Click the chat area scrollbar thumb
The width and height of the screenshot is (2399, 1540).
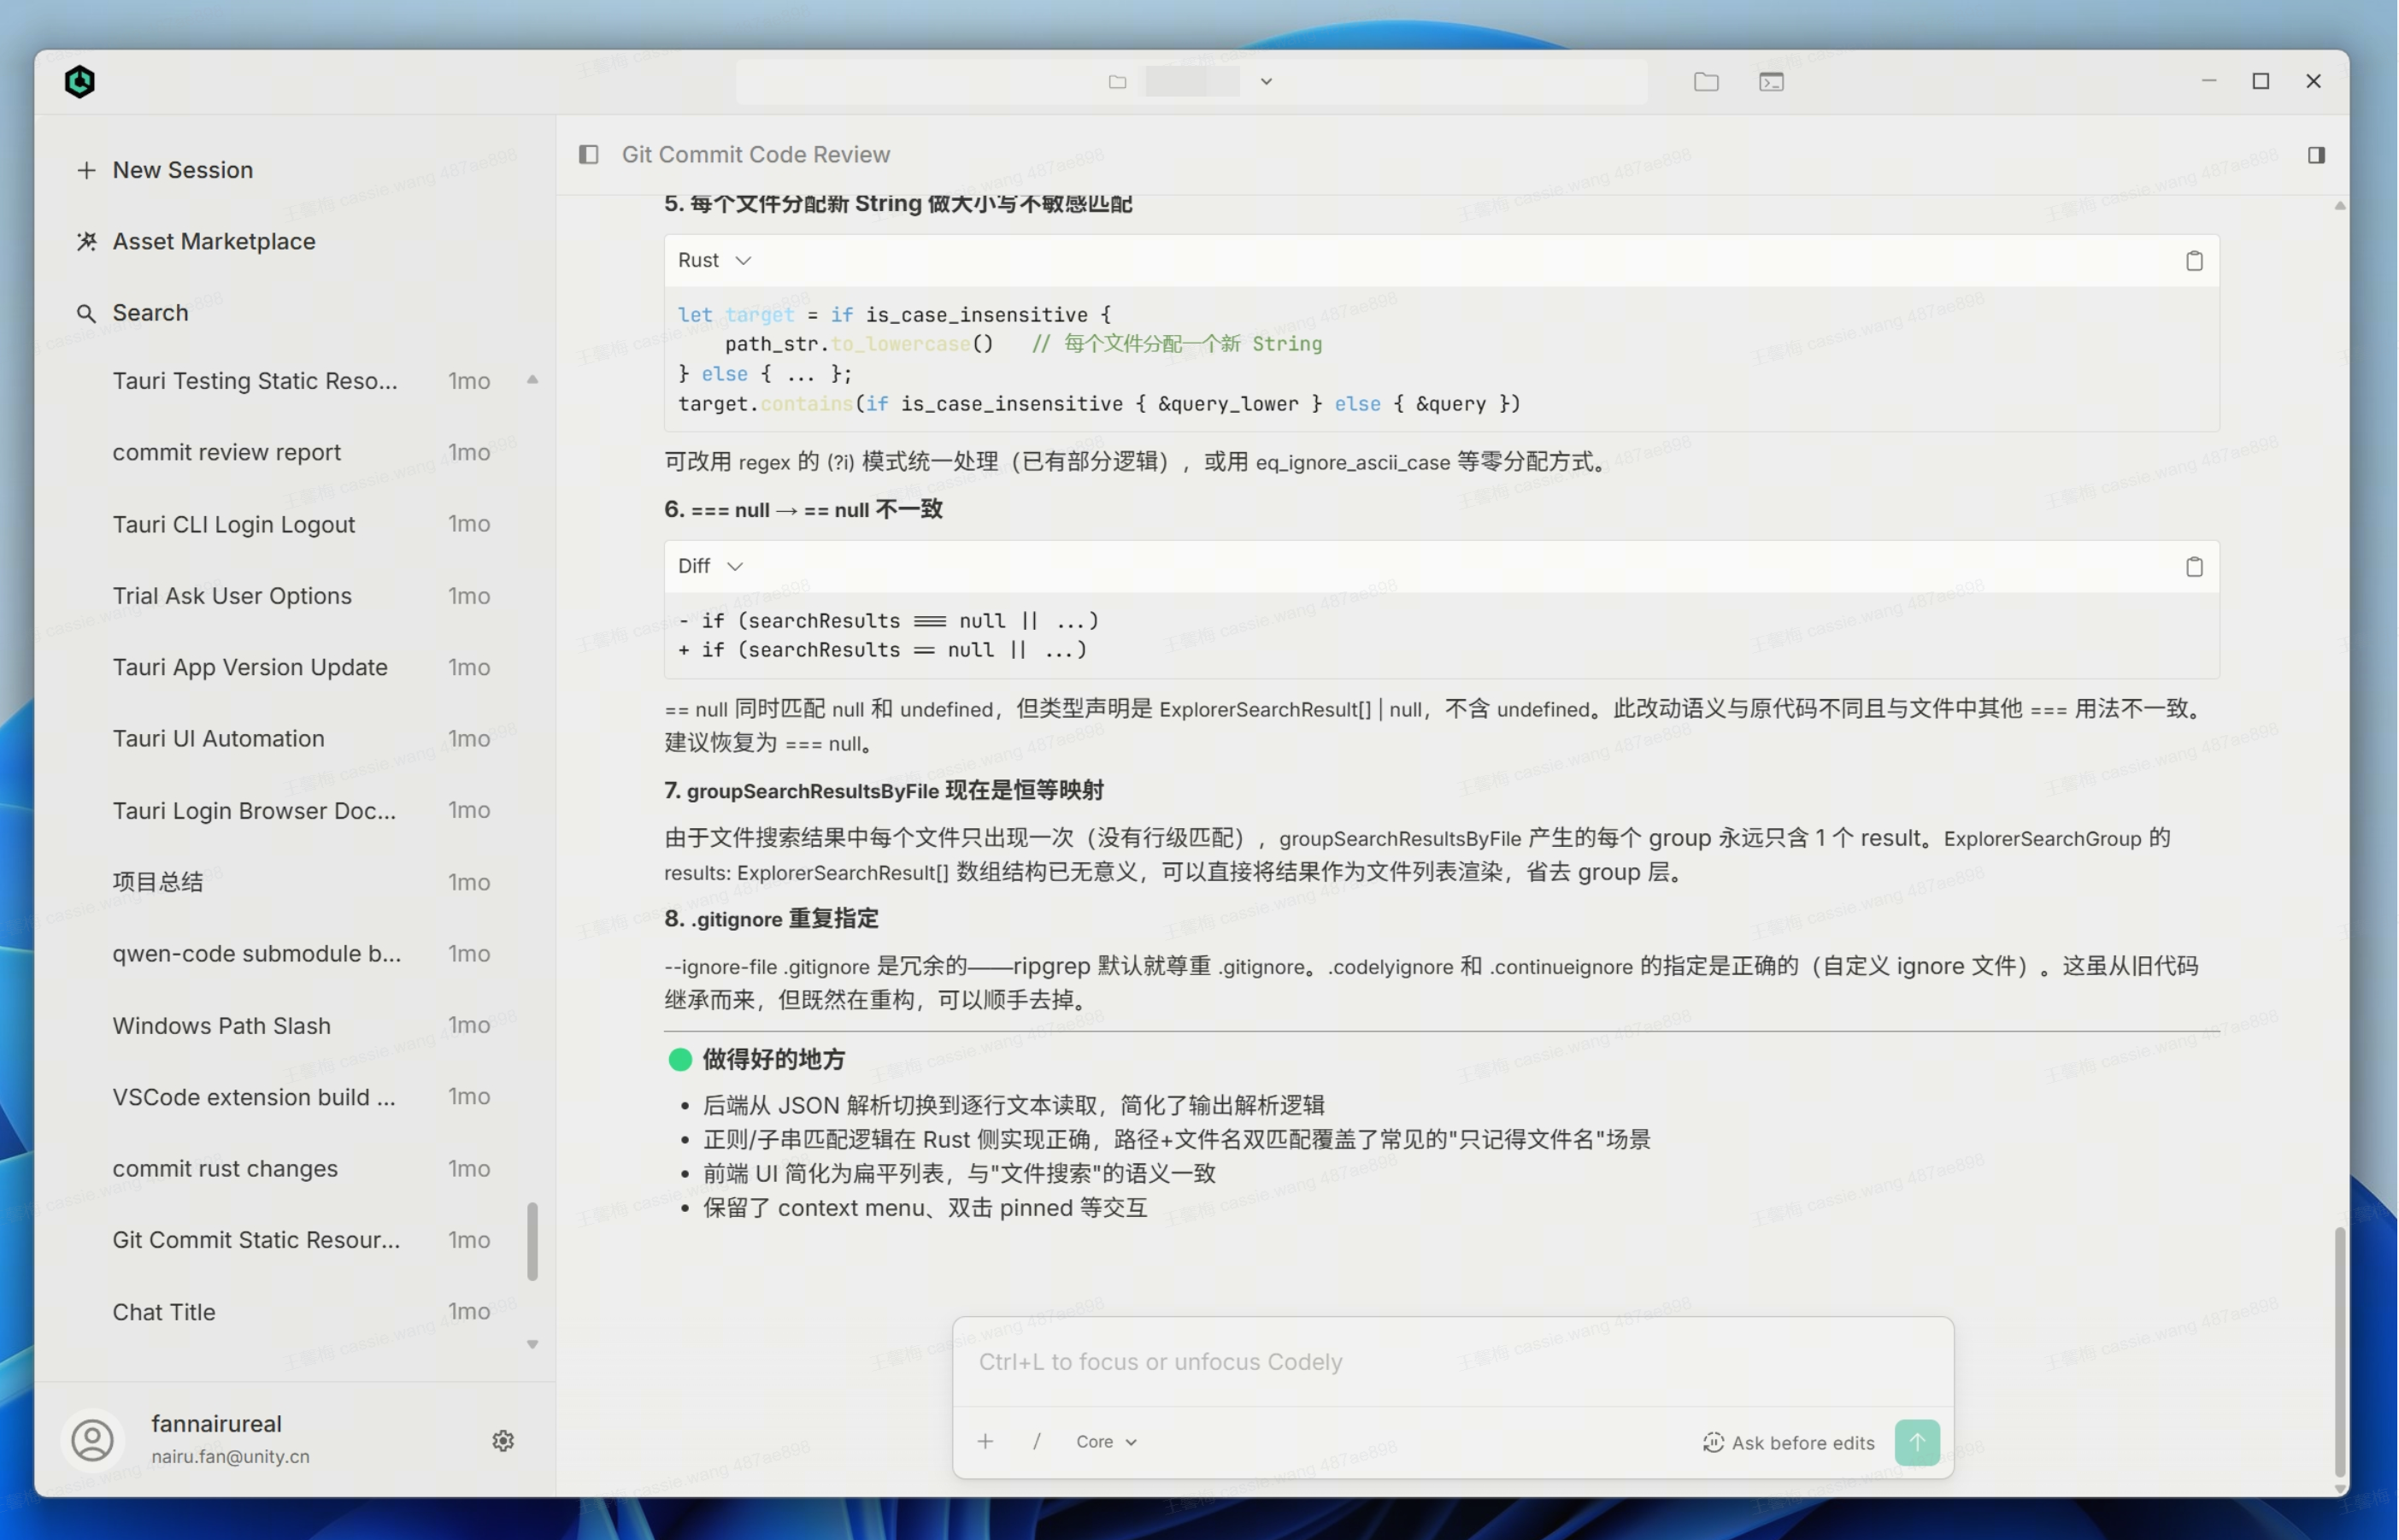pos(2339,1352)
